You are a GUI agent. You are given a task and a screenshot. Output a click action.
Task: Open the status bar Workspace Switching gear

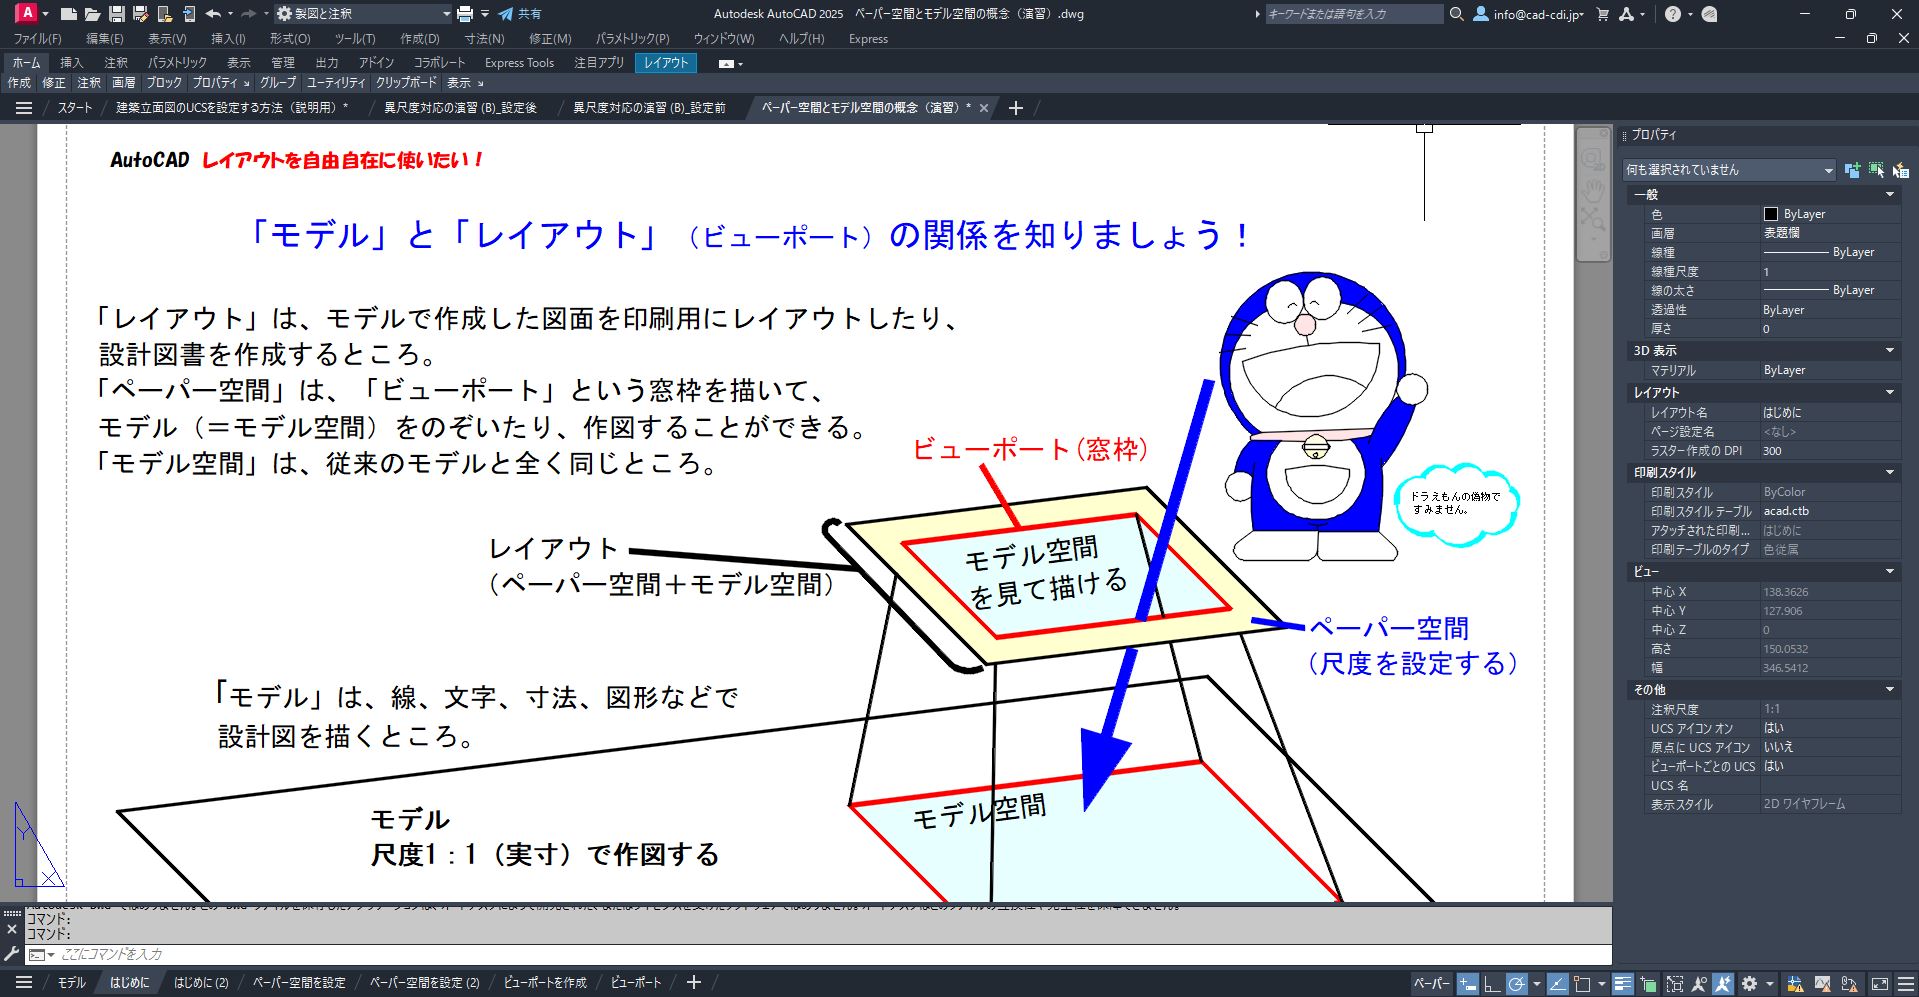(1749, 984)
